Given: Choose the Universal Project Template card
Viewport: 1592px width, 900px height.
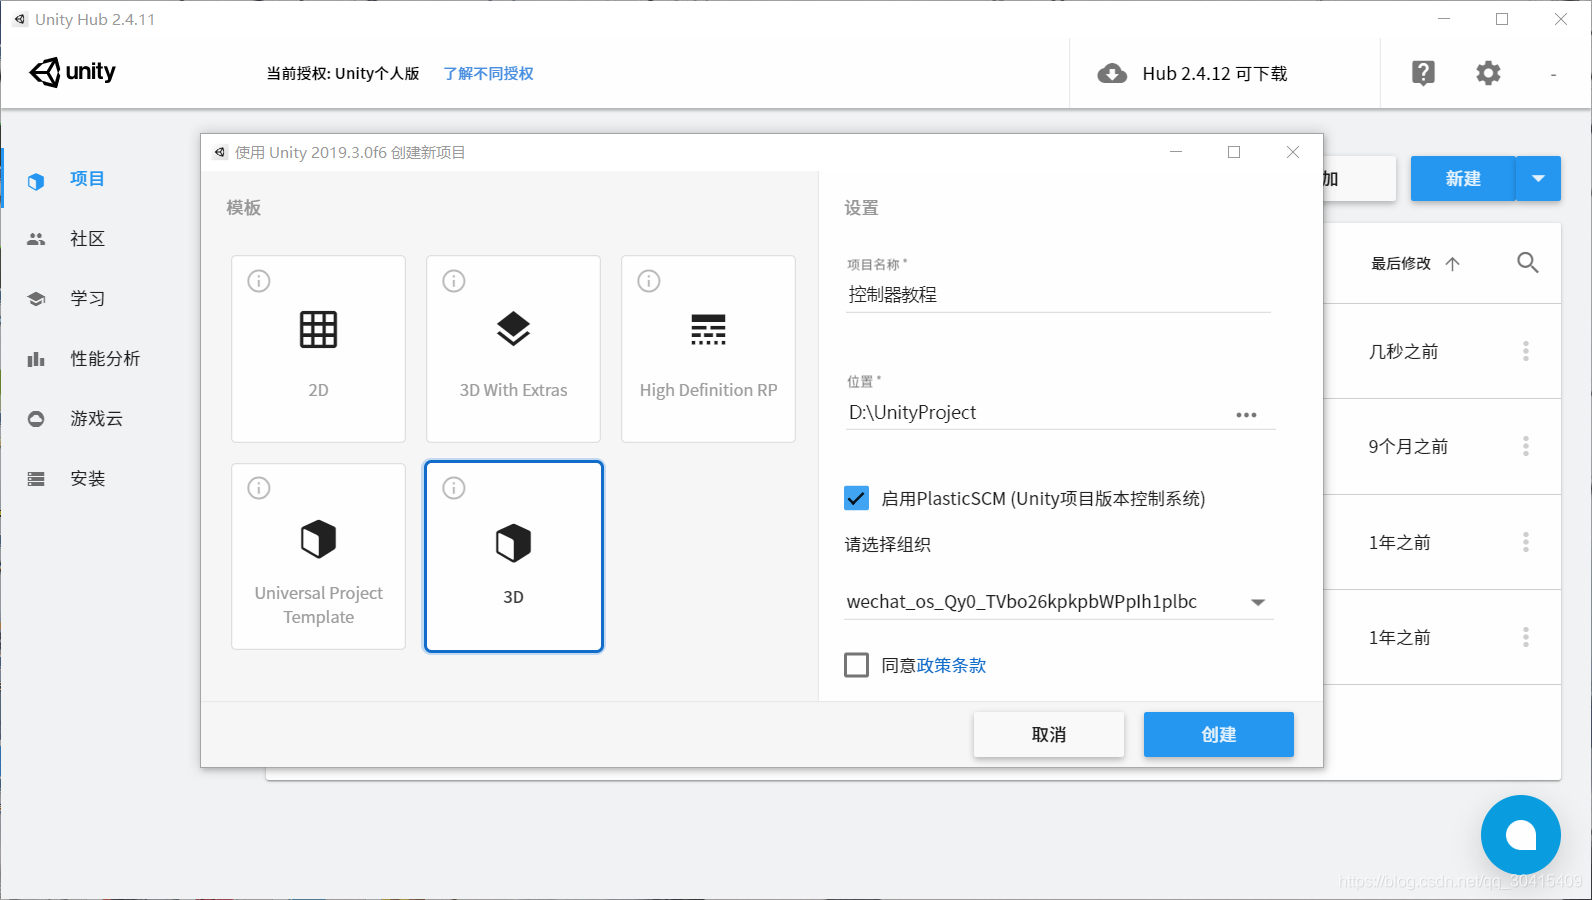Looking at the screenshot, I should coord(318,556).
